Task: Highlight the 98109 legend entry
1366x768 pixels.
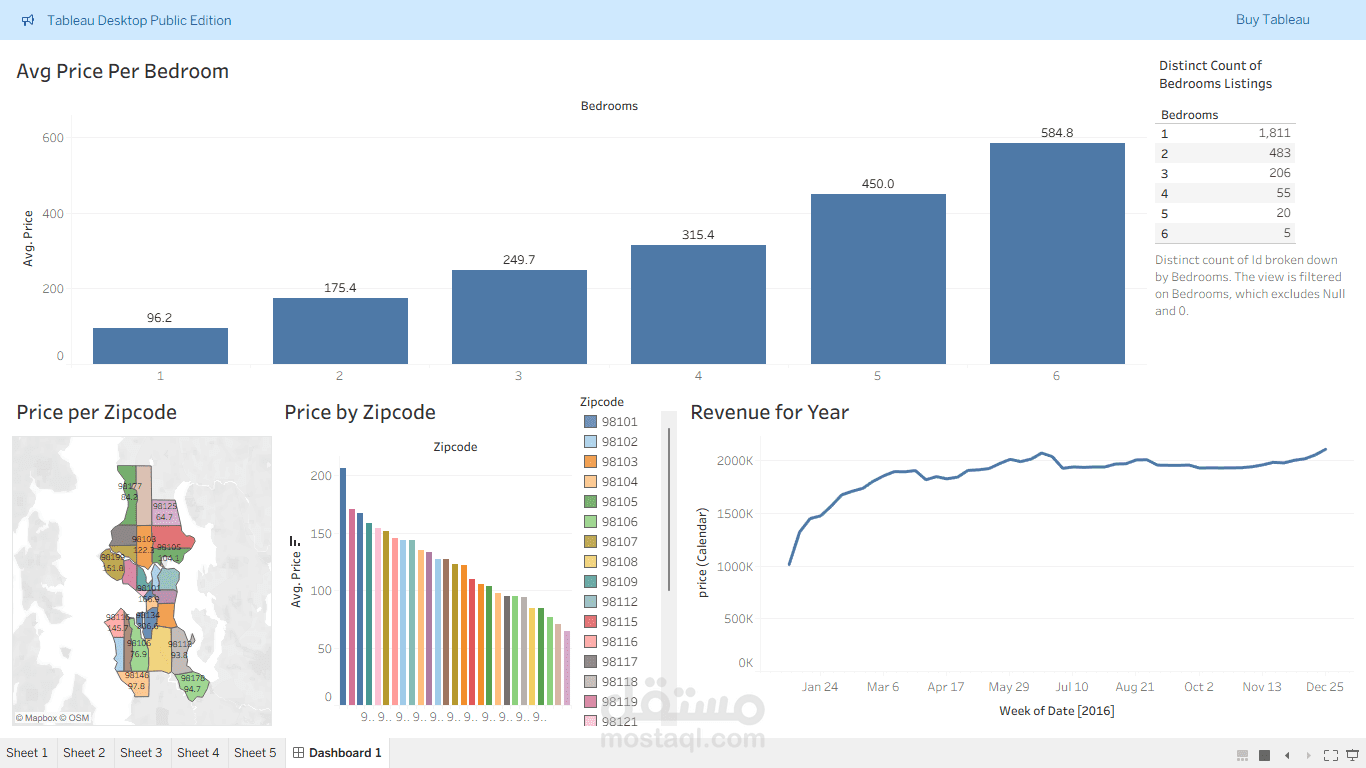Action: (611, 582)
